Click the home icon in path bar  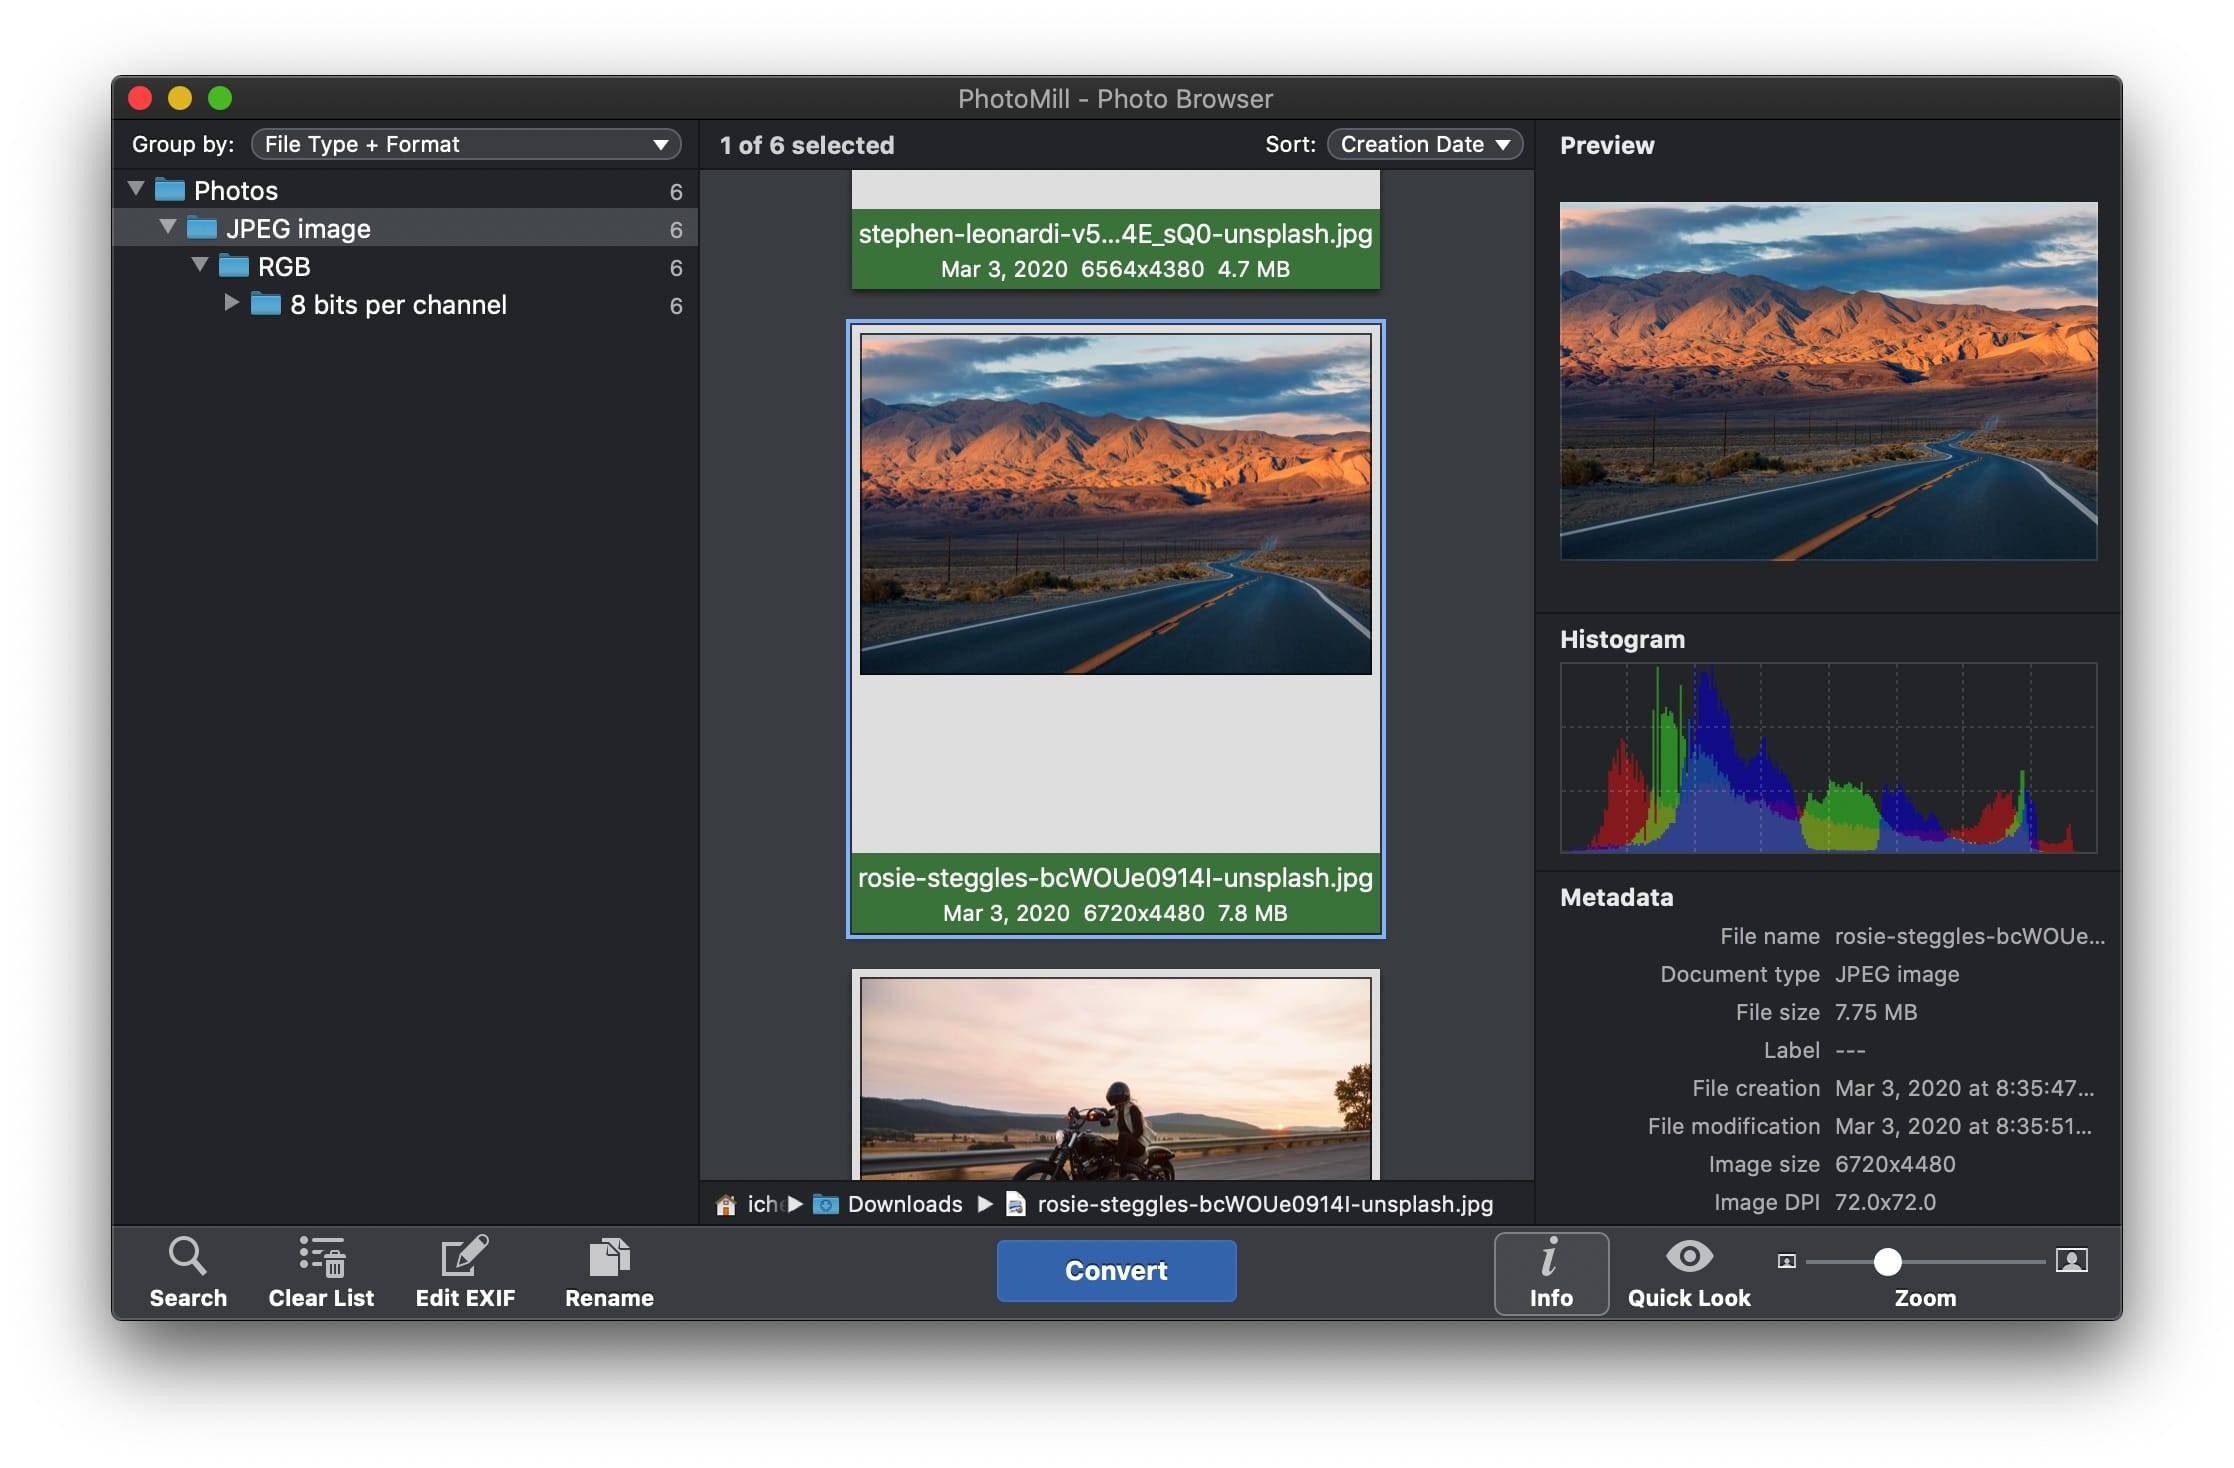726,1204
